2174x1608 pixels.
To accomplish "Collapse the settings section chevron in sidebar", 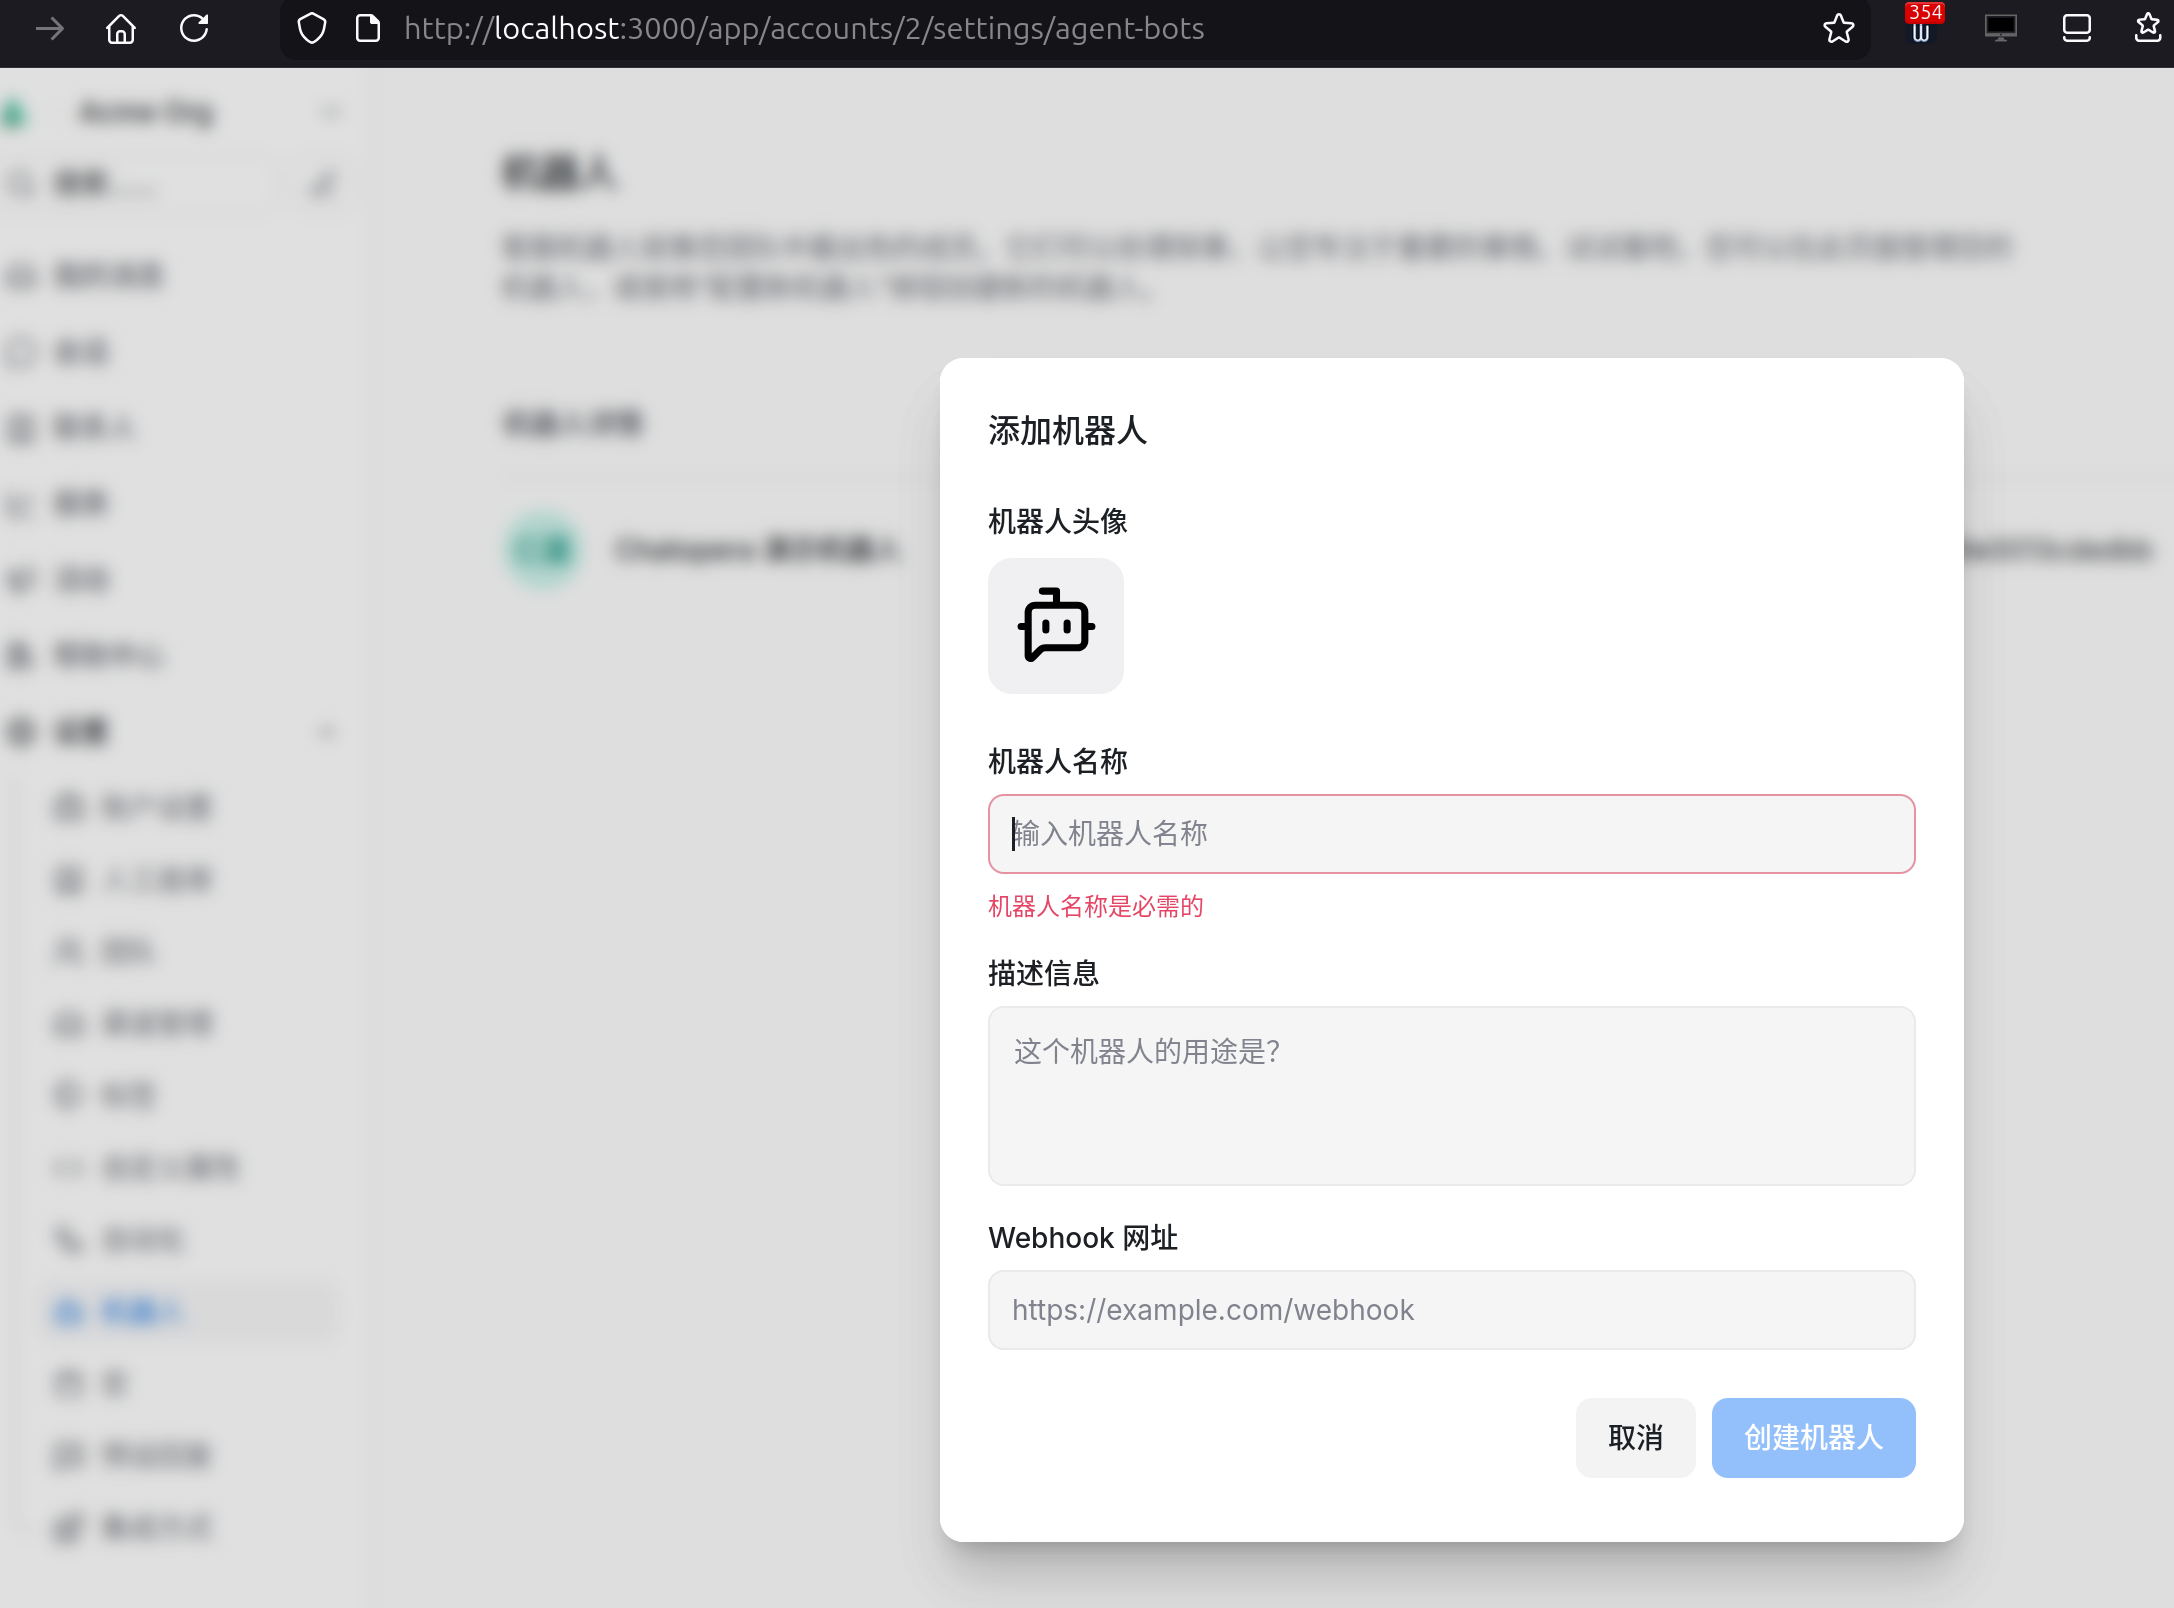I will [x=327, y=732].
